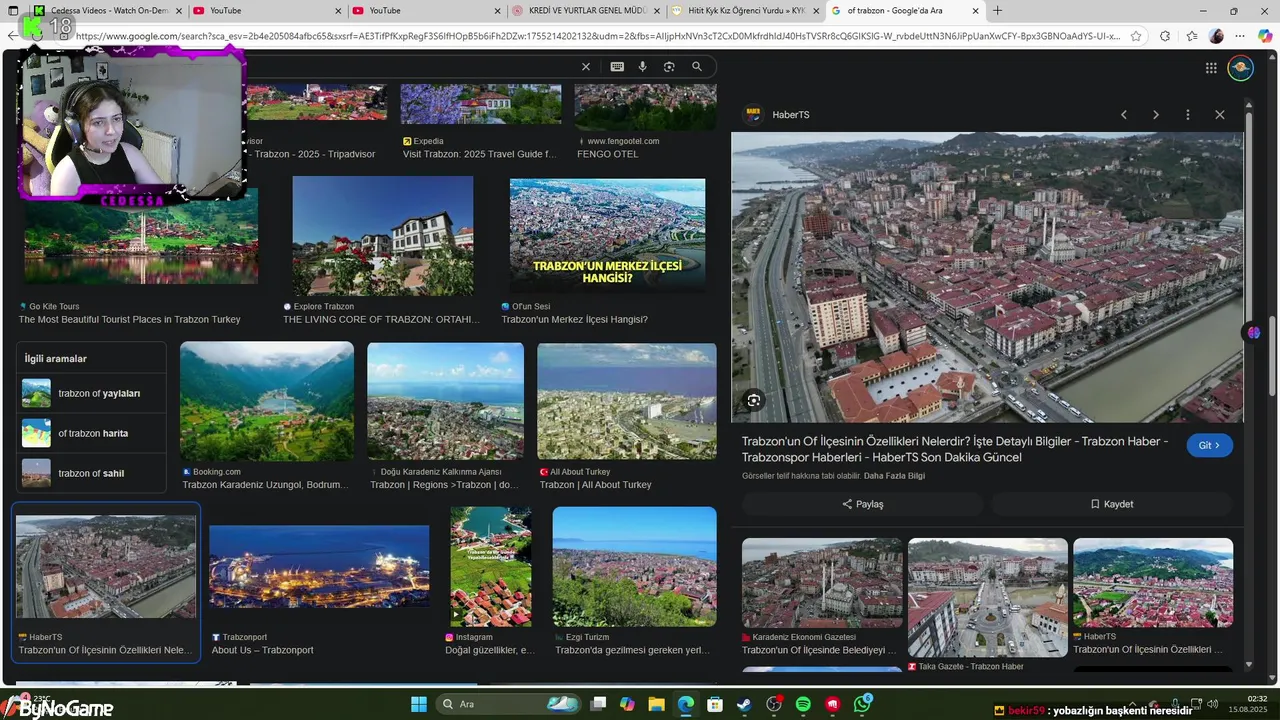Open the Karadeniz Ekonomi Gazetesi related image

(822, 583)
